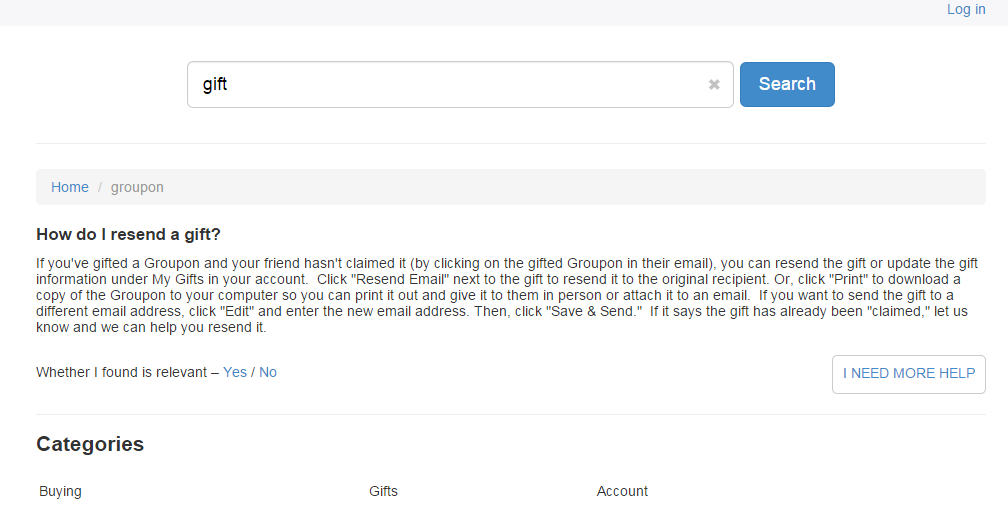The image size is (1008, 529).
Task: Open the Log in link
Action: [x=966, y=9]
